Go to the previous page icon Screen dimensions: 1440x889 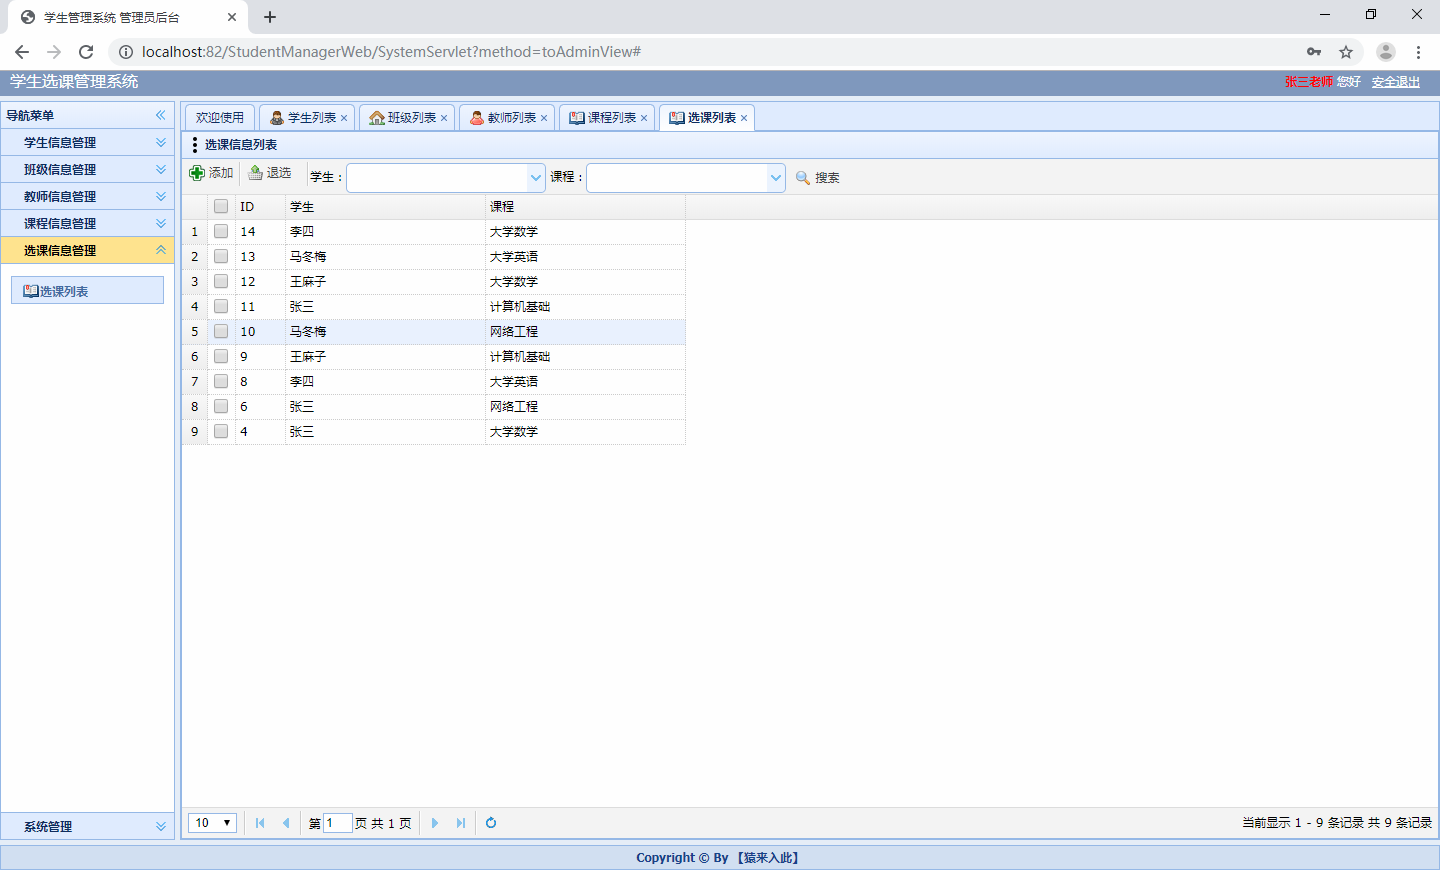point(286,823)
